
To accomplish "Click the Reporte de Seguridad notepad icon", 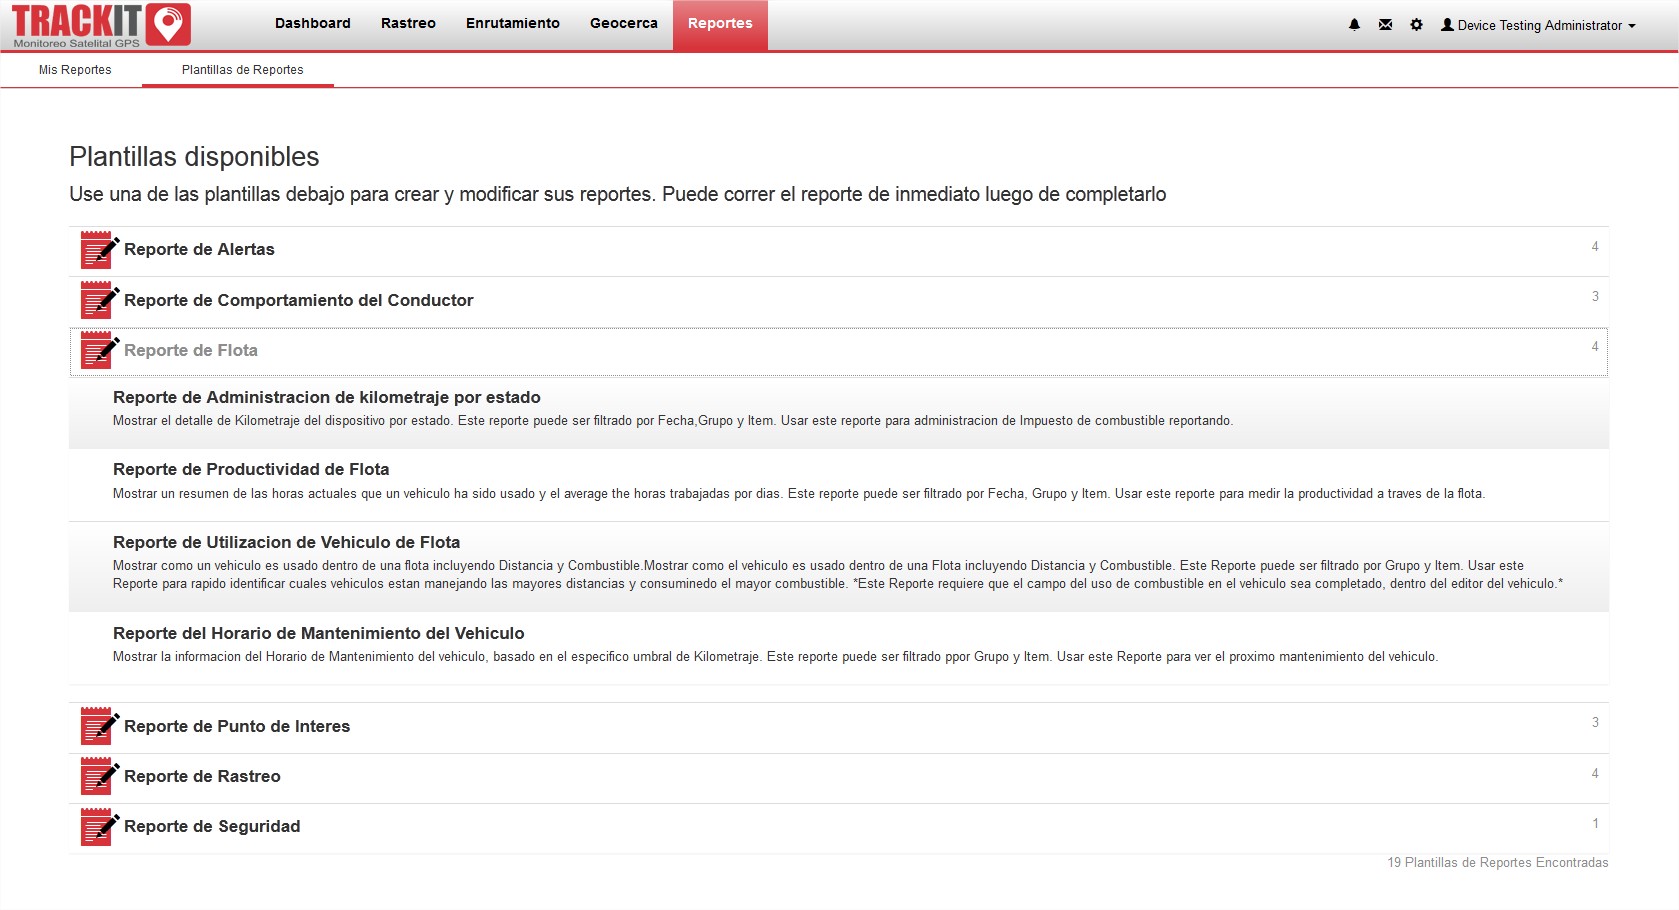I will (99, 826).
